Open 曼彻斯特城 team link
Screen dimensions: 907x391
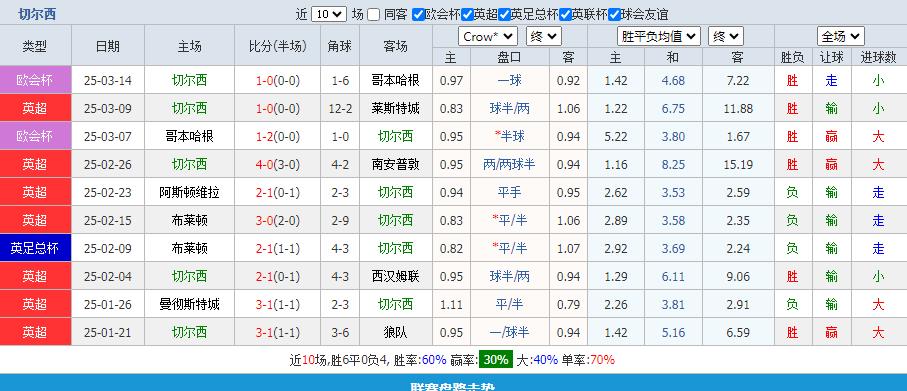(x=189, y=304)
